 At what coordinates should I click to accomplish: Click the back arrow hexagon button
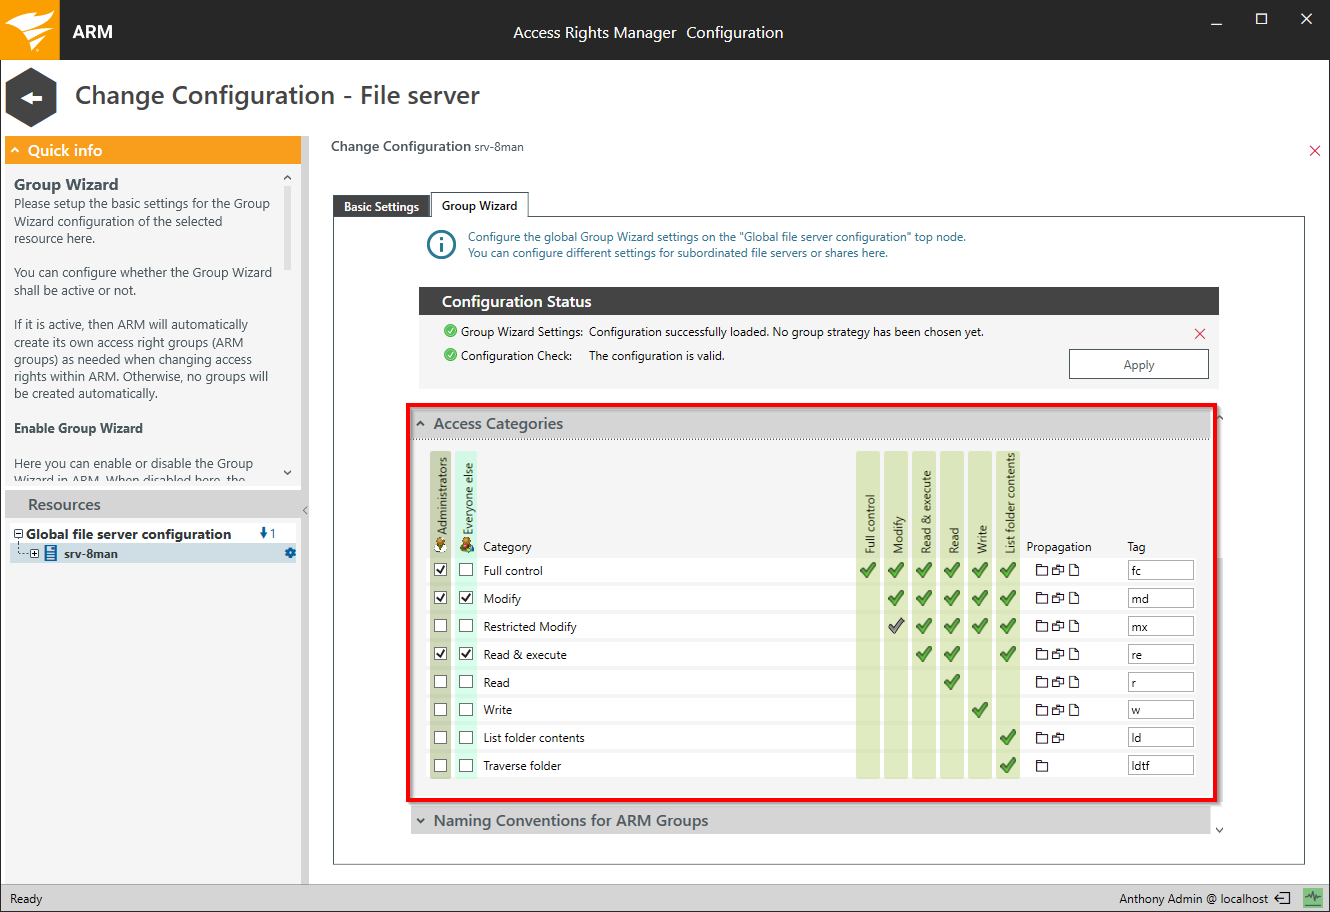coord(31,98)
